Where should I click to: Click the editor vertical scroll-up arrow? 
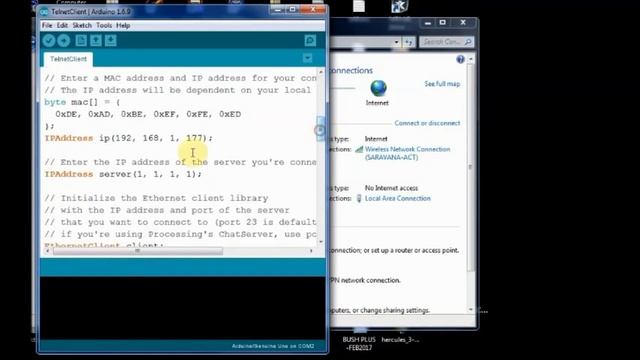click(x=321, y=72)
